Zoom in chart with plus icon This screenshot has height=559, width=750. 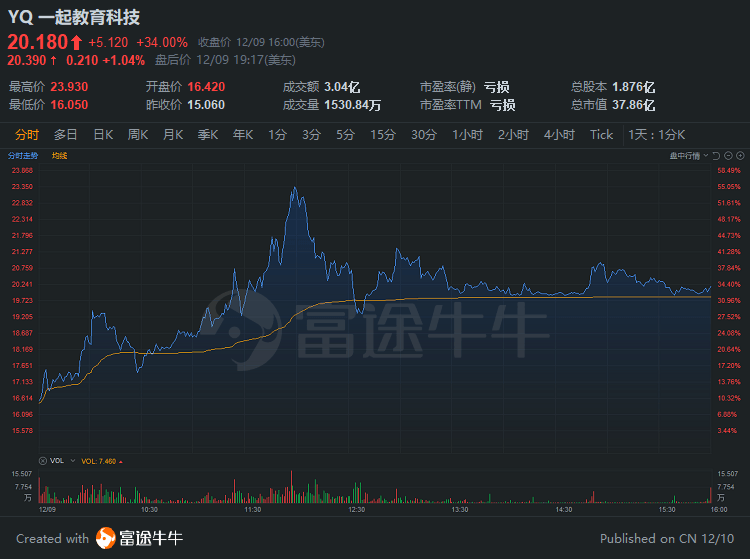[x=740, y=155]
